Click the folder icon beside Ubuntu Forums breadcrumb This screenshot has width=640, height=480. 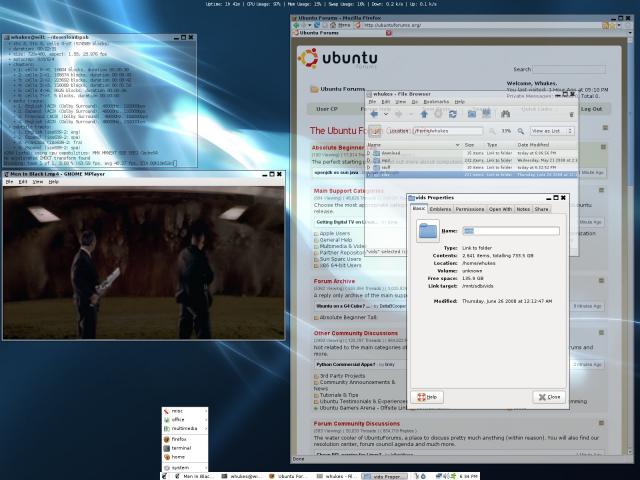314,89
